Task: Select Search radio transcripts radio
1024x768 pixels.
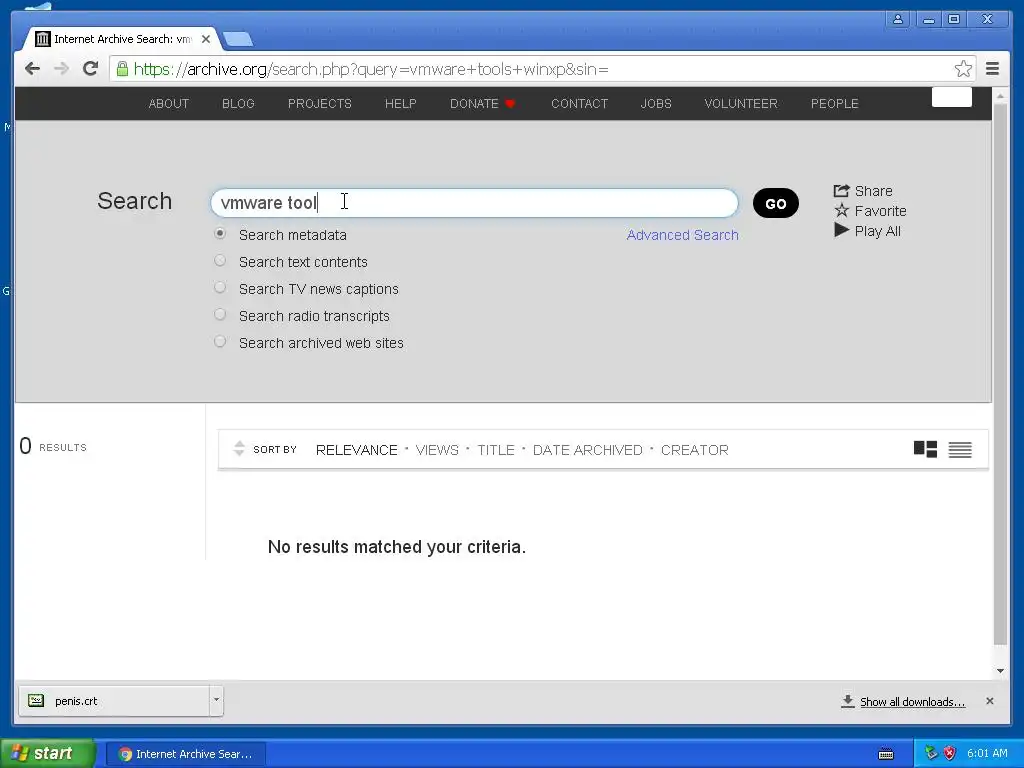Action: (220, 315)
